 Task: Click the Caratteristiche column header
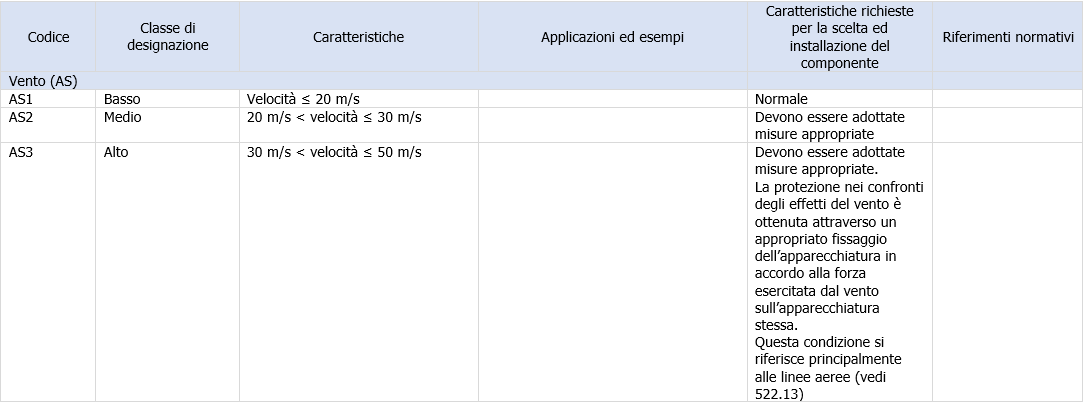357,37
